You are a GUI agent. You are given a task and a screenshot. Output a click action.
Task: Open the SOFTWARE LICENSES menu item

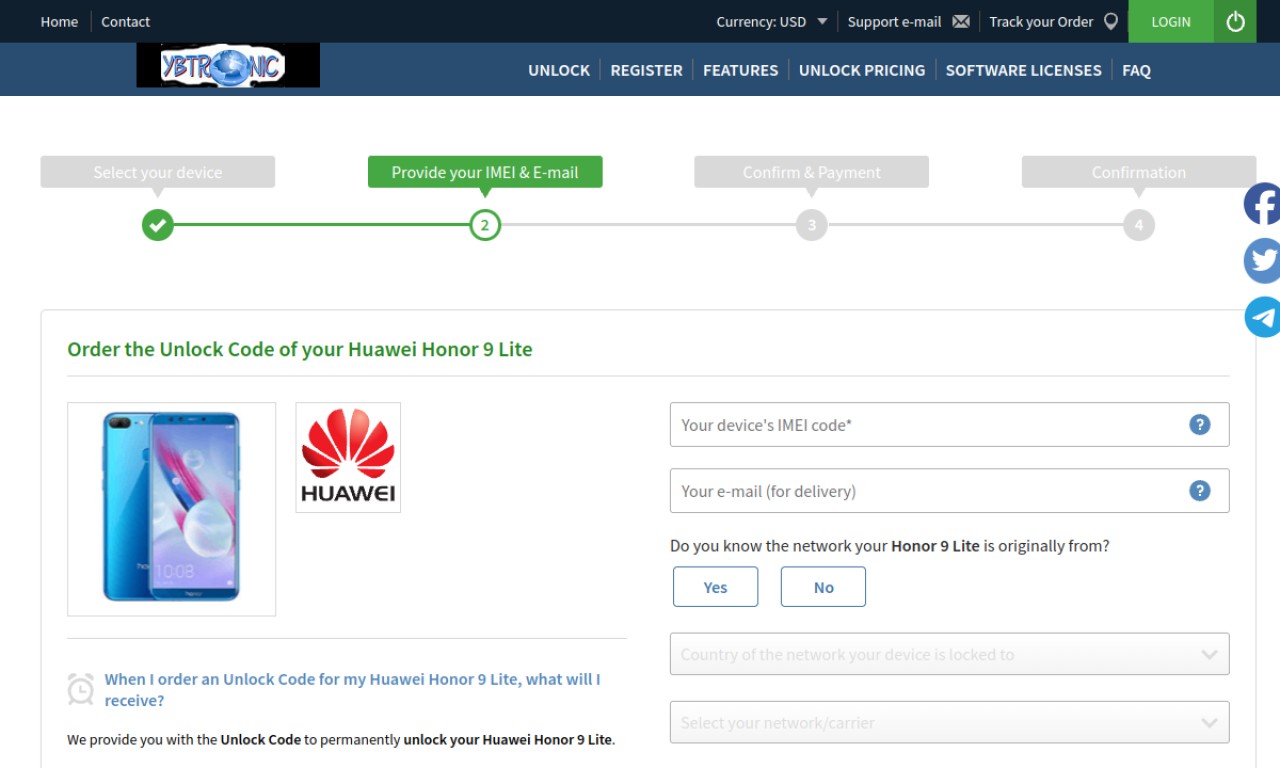tap(1023, 70)
